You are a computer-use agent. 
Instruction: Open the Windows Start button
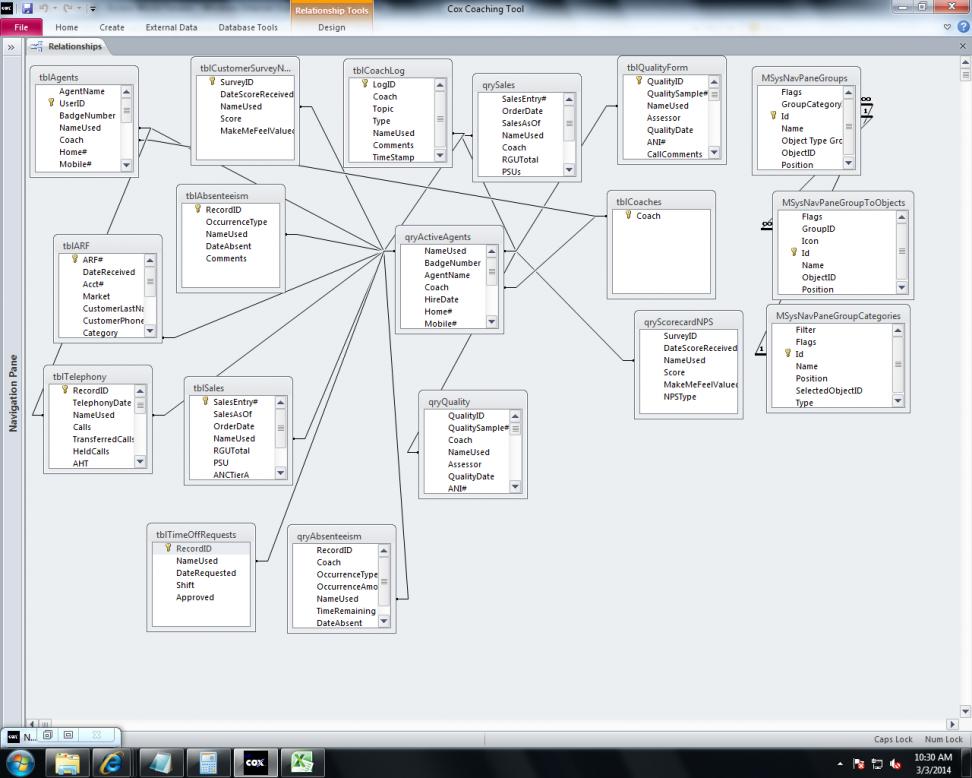[x=20, y=763]
